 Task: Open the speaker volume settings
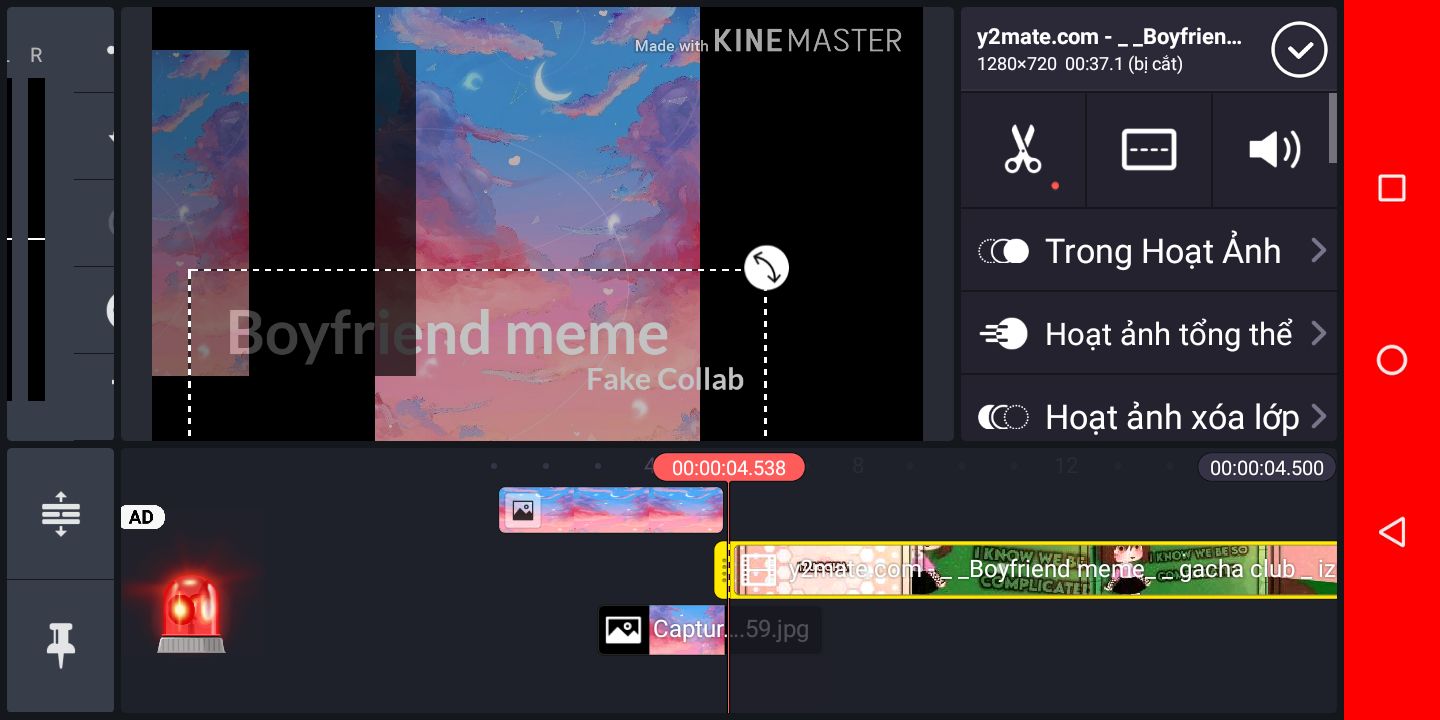click(1274, 150)
